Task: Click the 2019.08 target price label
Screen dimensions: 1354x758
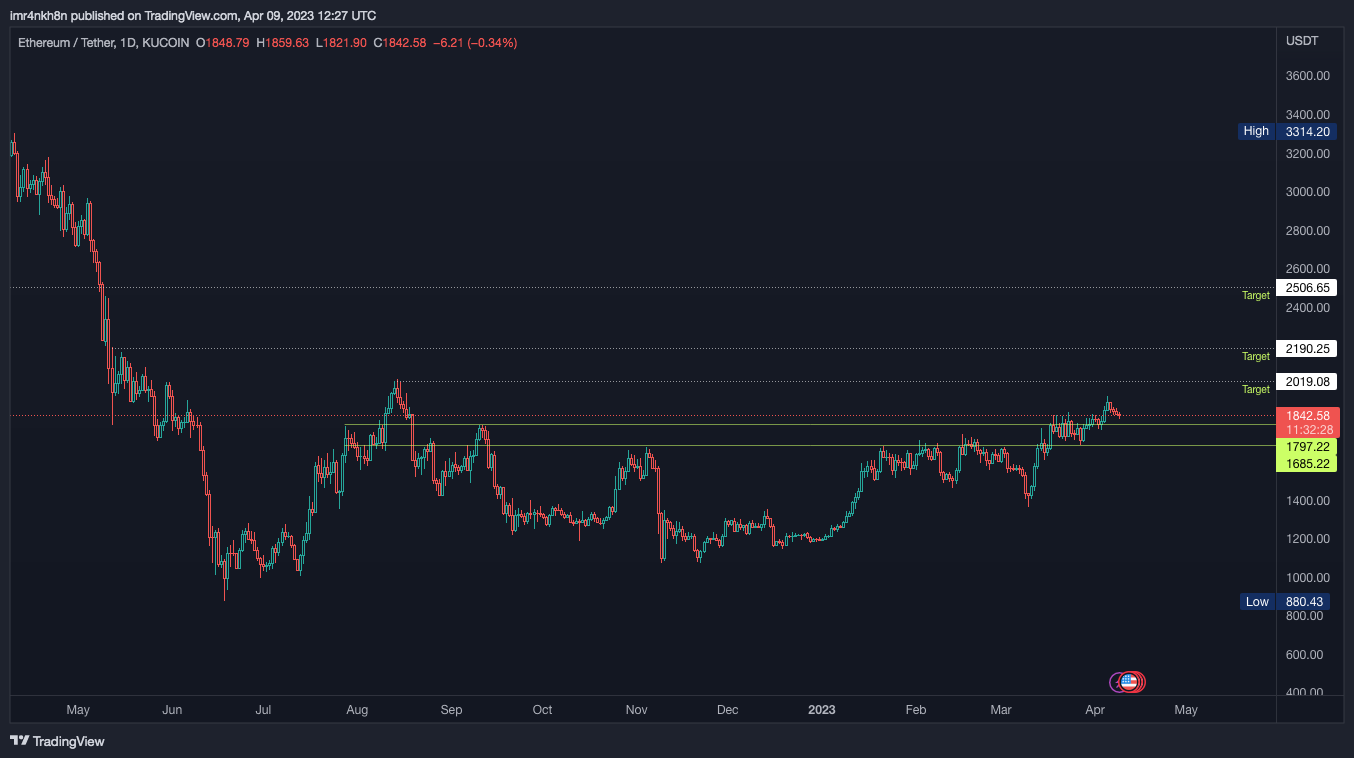Action: click(1307, 382)
